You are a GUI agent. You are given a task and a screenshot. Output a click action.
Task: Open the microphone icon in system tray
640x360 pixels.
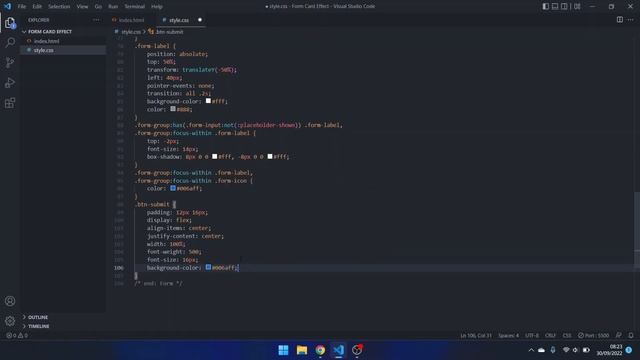(553, 350)
